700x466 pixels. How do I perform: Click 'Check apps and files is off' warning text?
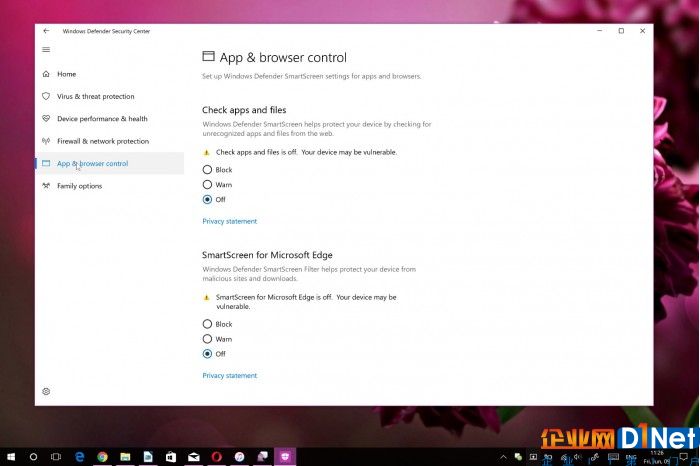[x=306, y=152]
